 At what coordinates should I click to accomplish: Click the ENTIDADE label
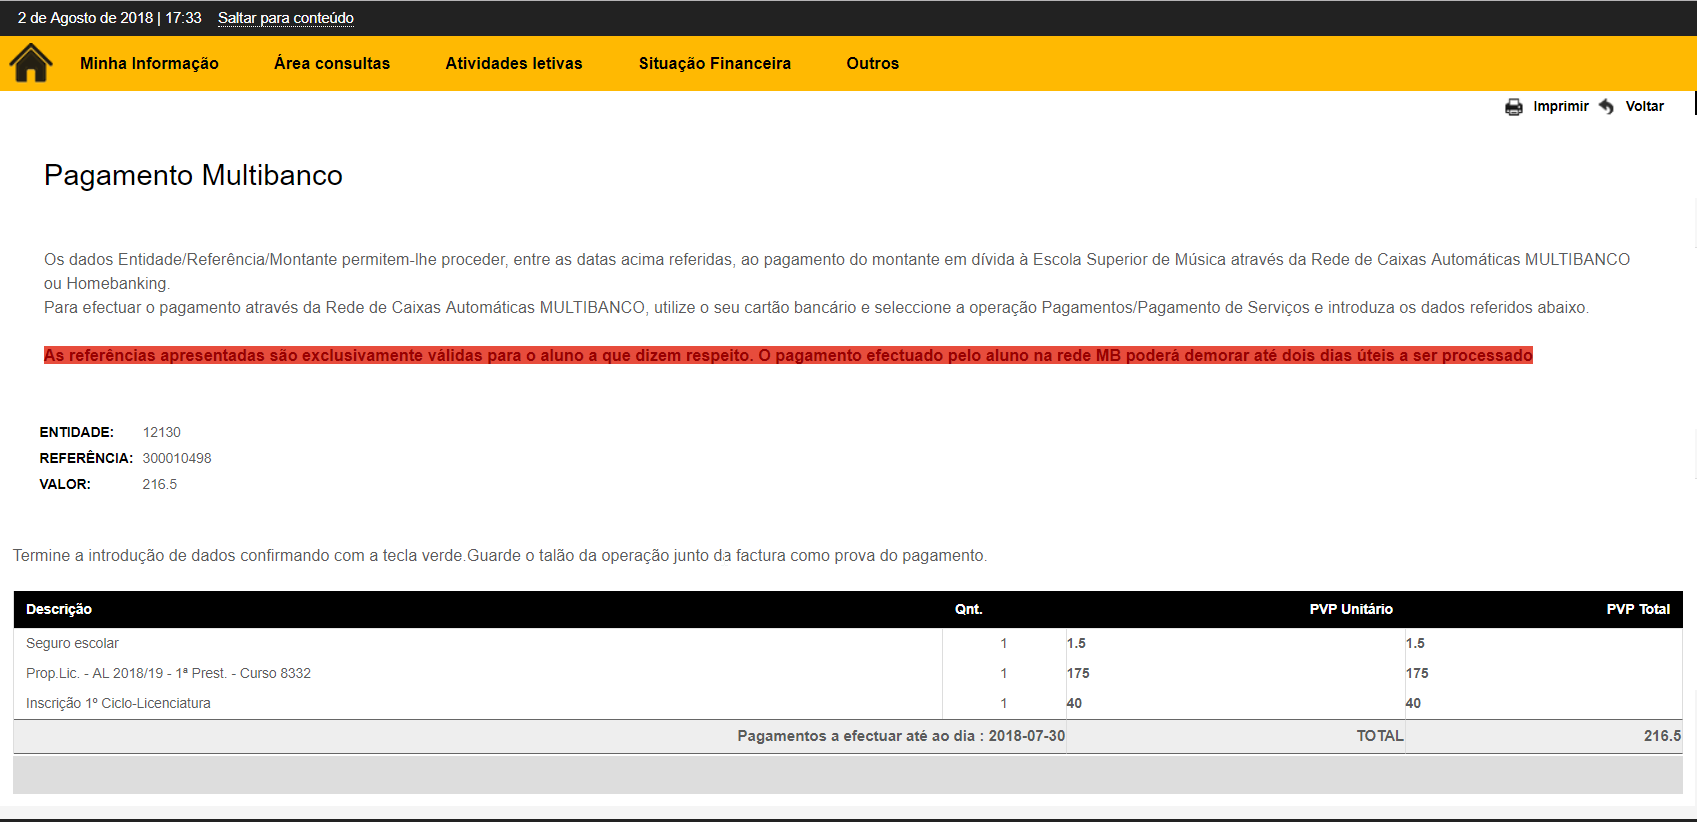click(x=77, y=432)
